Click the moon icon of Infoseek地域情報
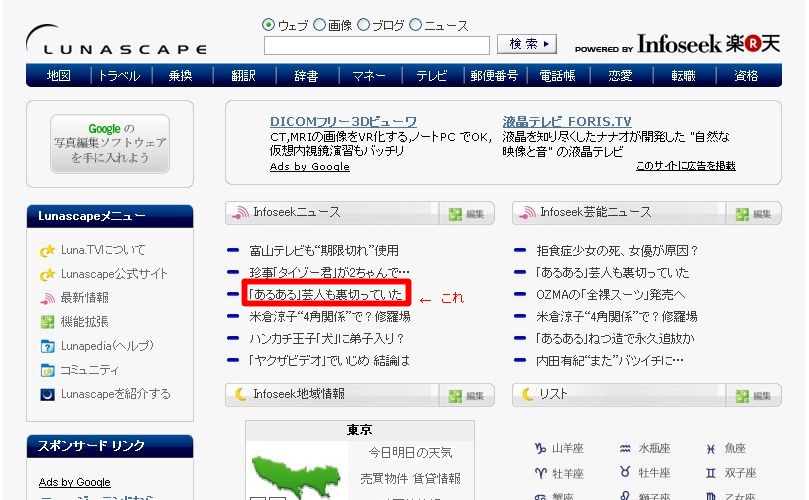The height and width of the screenshot is (500, 809). coord(240,394)
